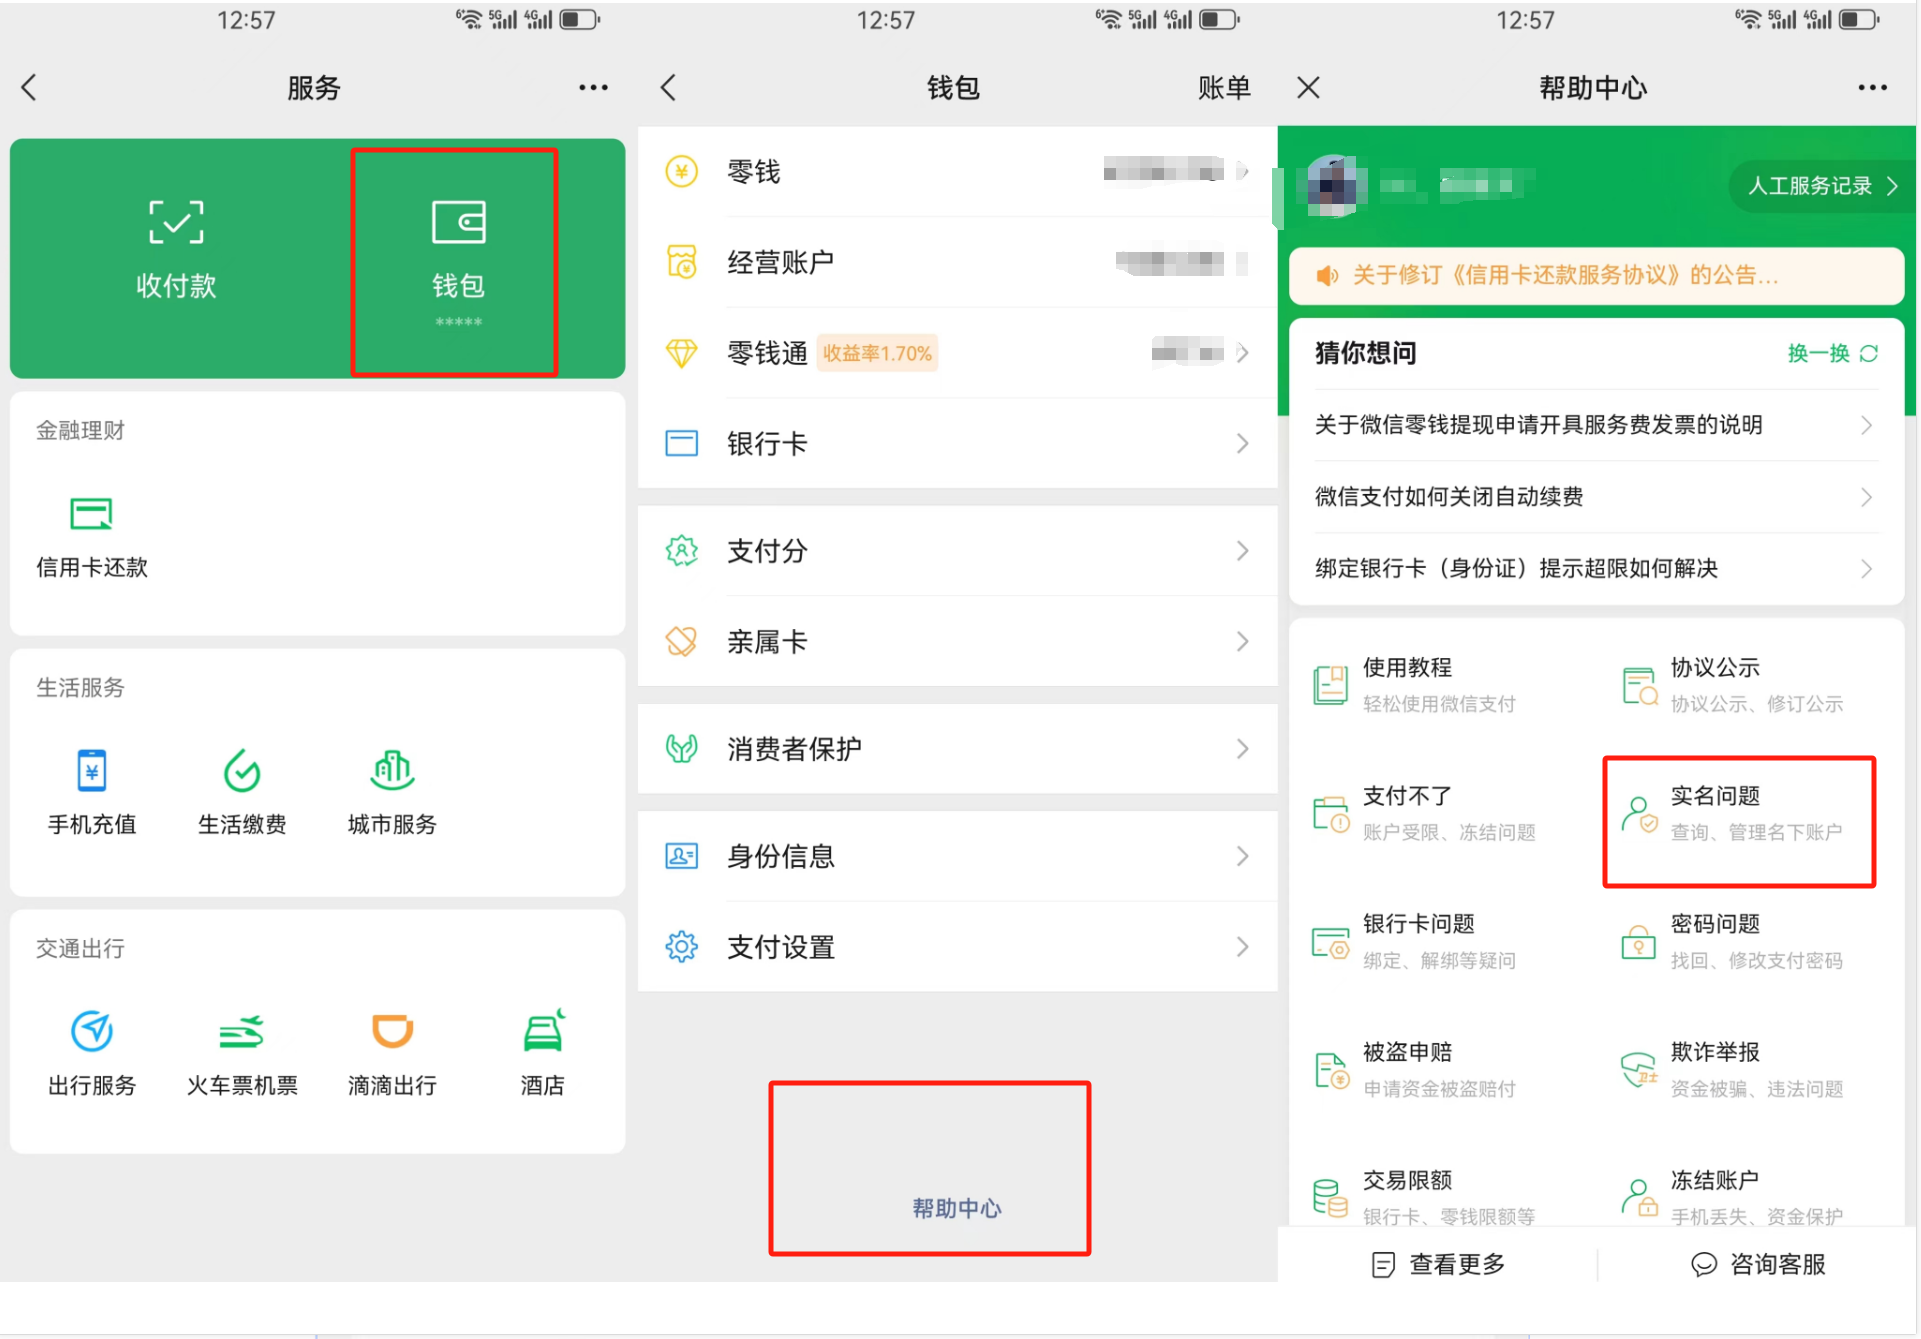
Task: Expand the 银行卡 row chevron
Action: click(x=1242, y=443)
